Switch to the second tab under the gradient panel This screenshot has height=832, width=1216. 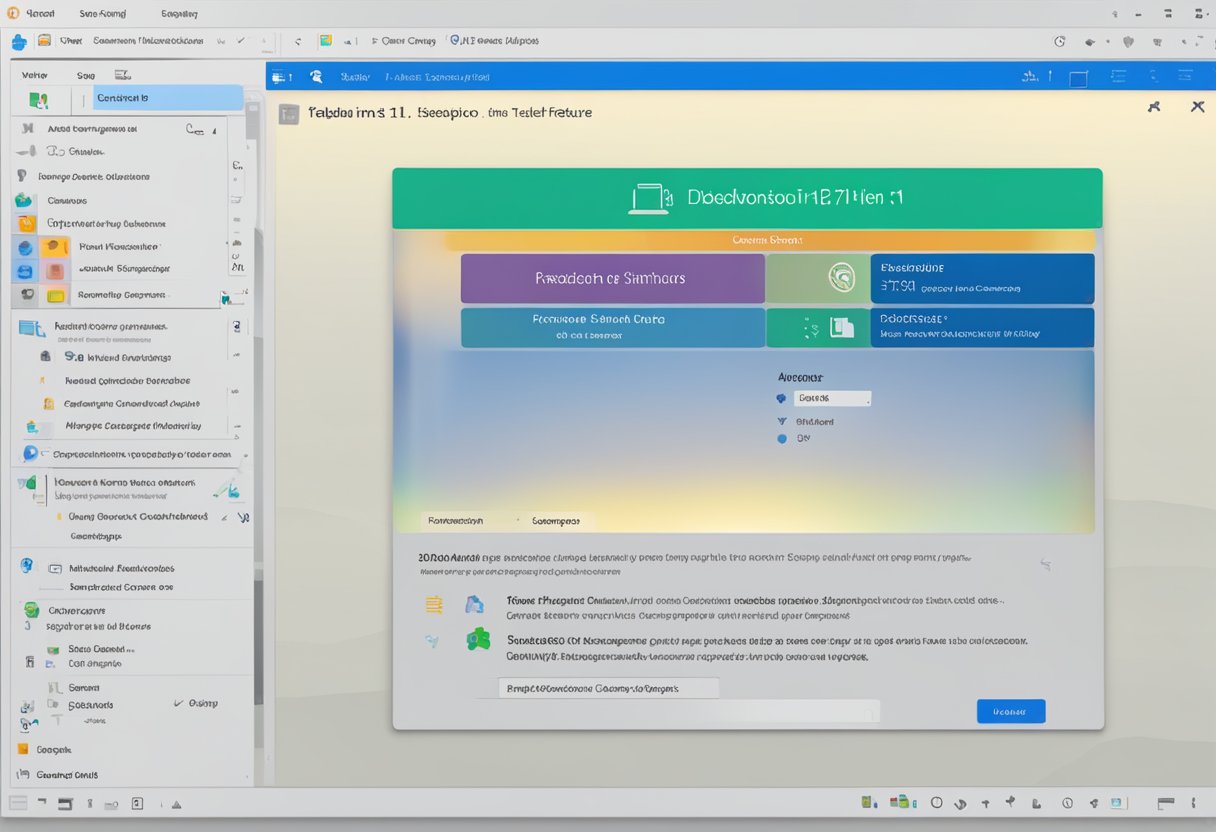556,521
